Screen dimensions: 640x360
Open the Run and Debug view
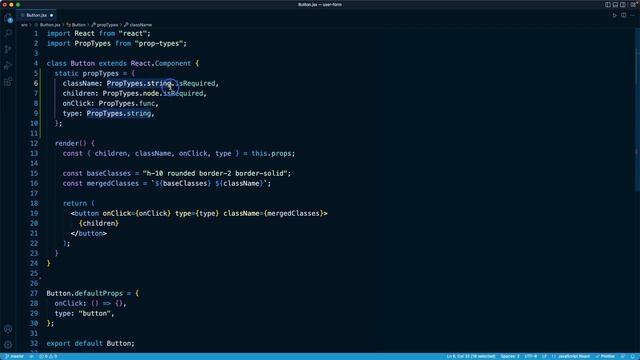pyautogui.click(x=8, y=65)
